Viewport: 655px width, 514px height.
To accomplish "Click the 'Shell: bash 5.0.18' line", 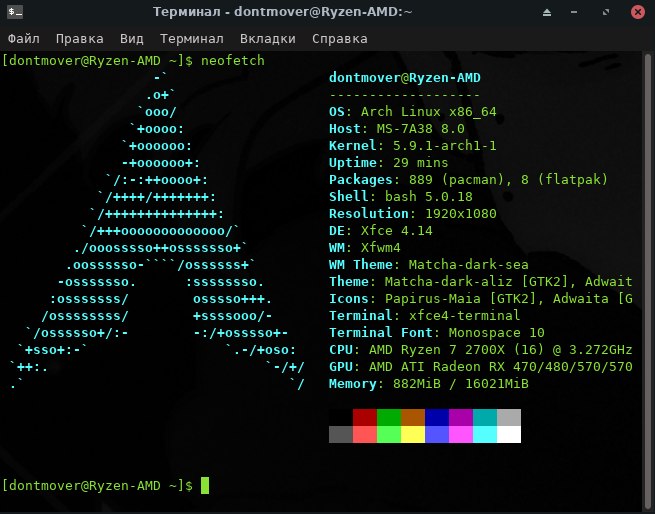I will pos(401,197).
